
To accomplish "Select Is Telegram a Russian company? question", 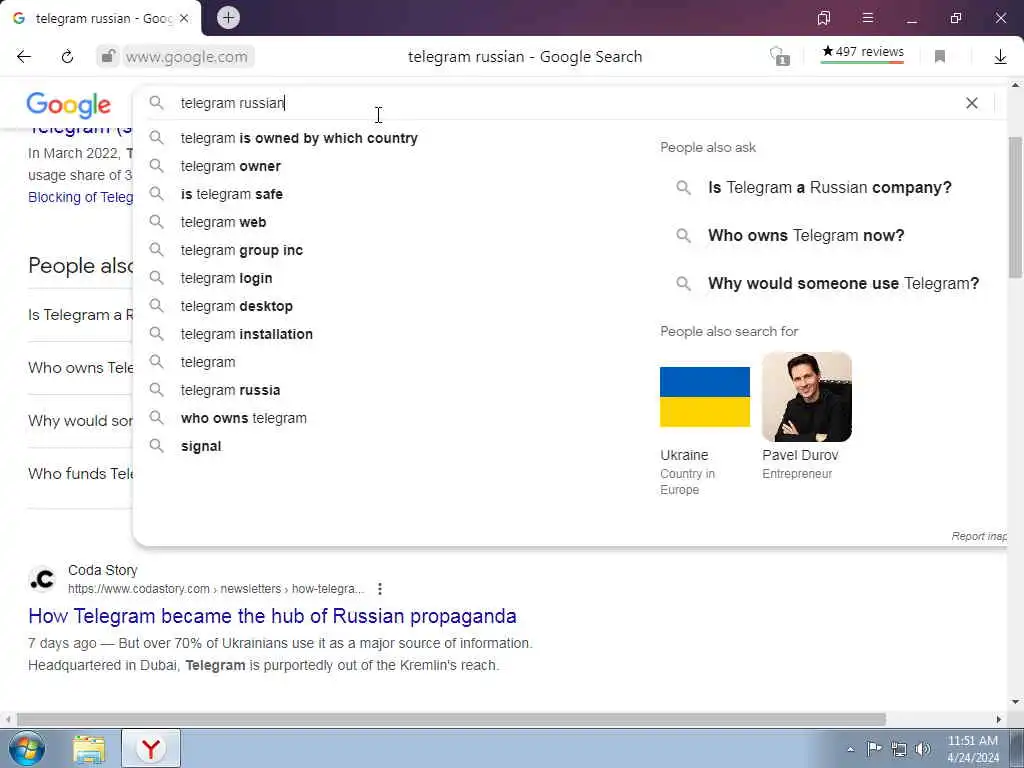I will pos(829,188).
